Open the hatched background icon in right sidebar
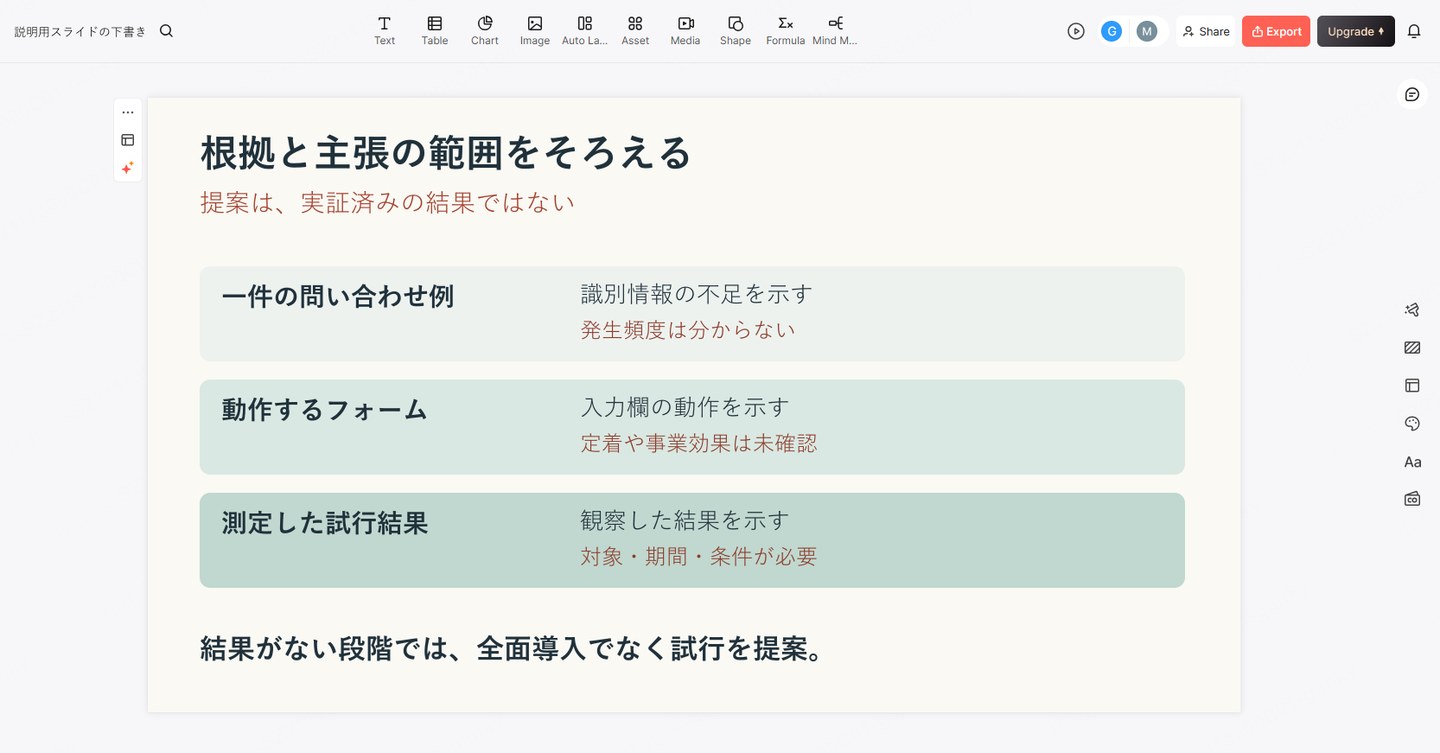Image resolution: width=1440 pixels, height=753 pixels. [x=1412, y=348]
